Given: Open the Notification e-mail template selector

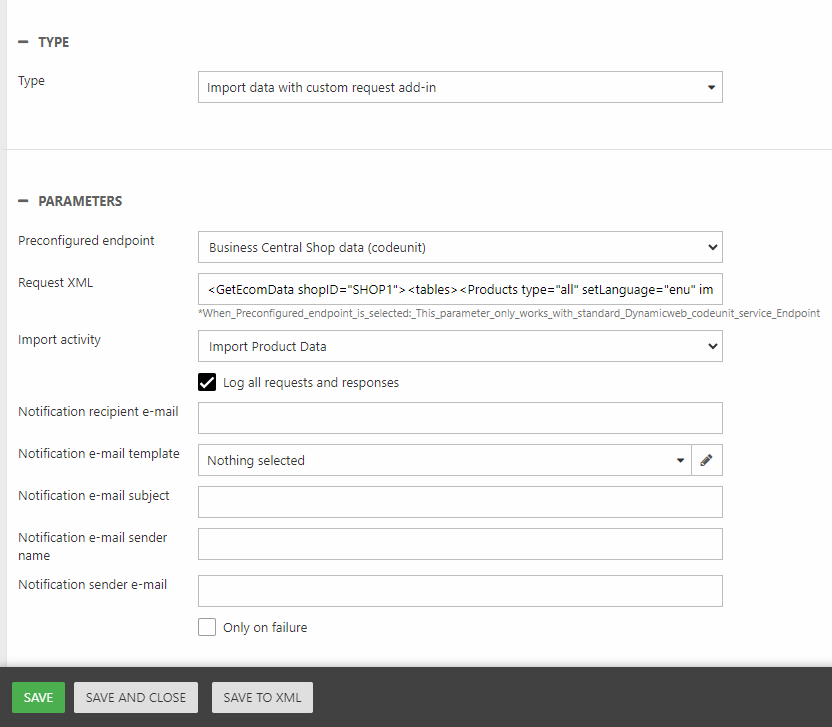Looking at the screenshot, I should point(444,460).
